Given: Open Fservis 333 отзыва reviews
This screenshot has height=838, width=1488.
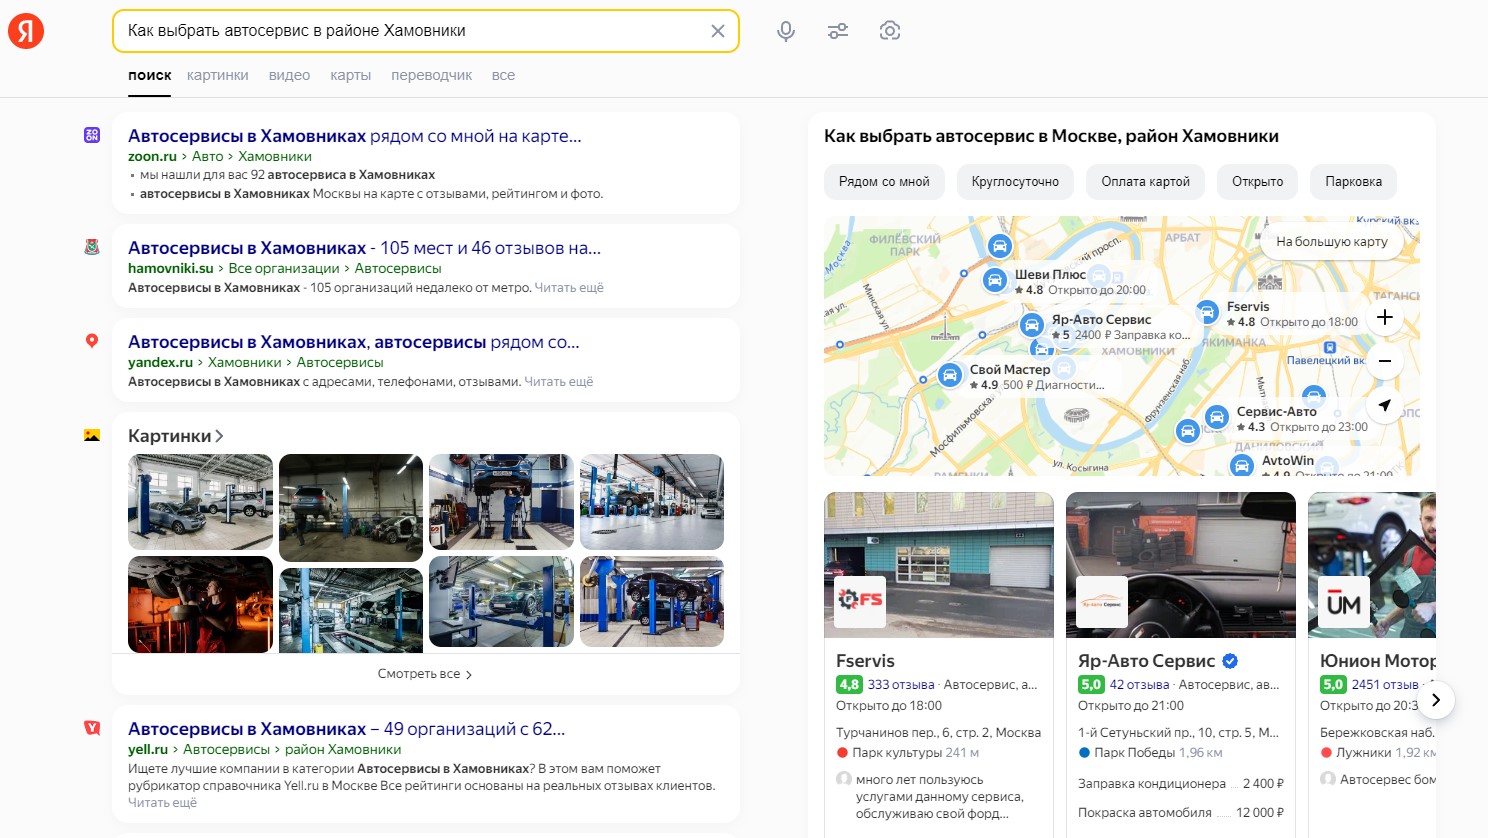Looking at the screenshot, I should pyautogui.click(x=901, y=685).
